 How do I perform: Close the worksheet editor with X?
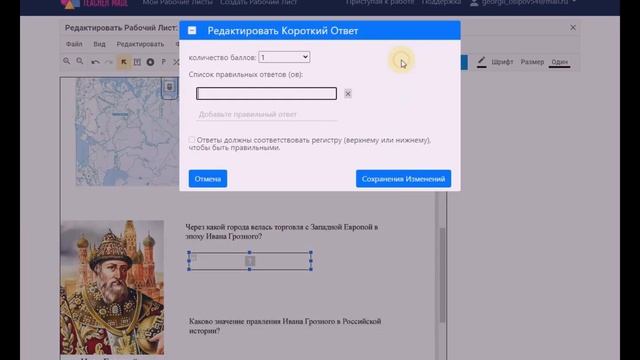573,28
